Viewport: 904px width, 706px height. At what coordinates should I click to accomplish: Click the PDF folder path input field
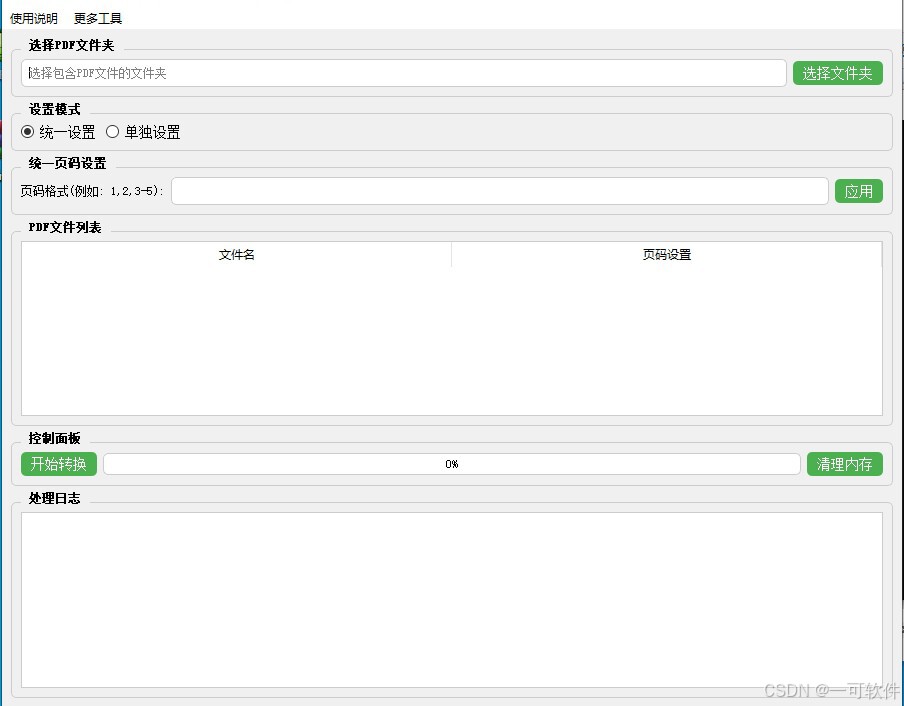[x=404, y=73]
